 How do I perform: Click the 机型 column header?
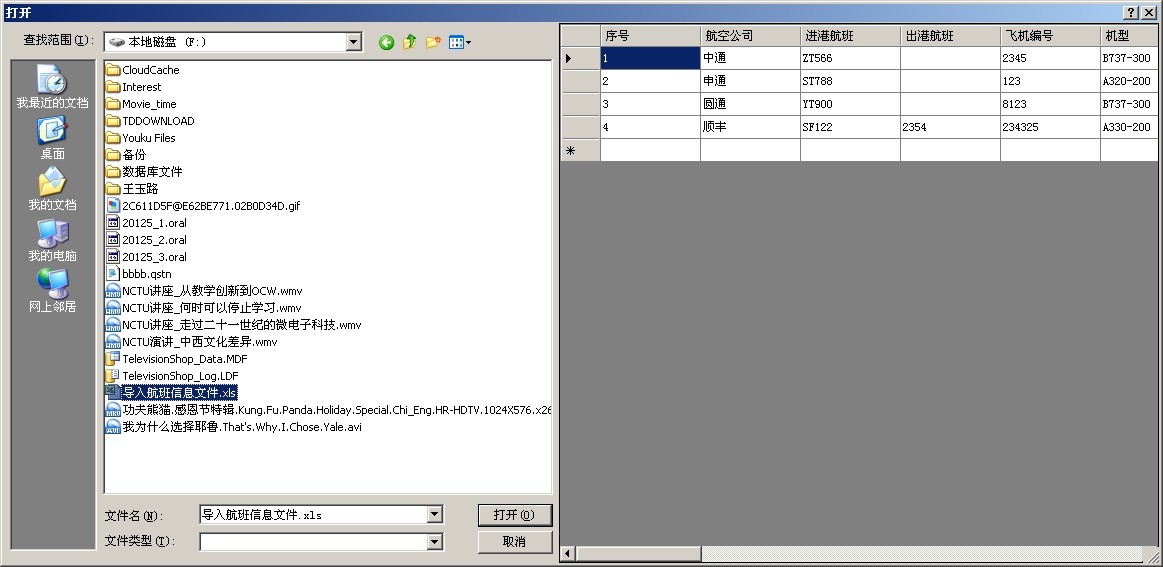[x=1130, y=36]
